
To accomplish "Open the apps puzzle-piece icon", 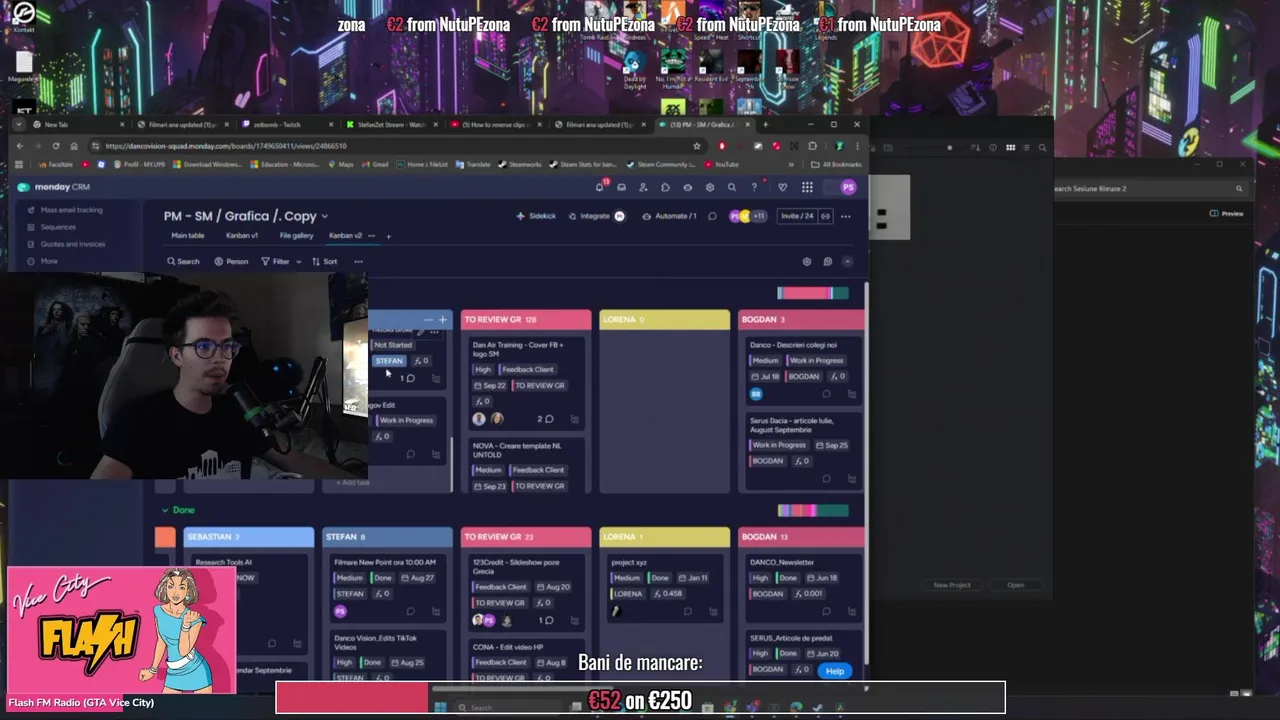I will click(665, 187).
